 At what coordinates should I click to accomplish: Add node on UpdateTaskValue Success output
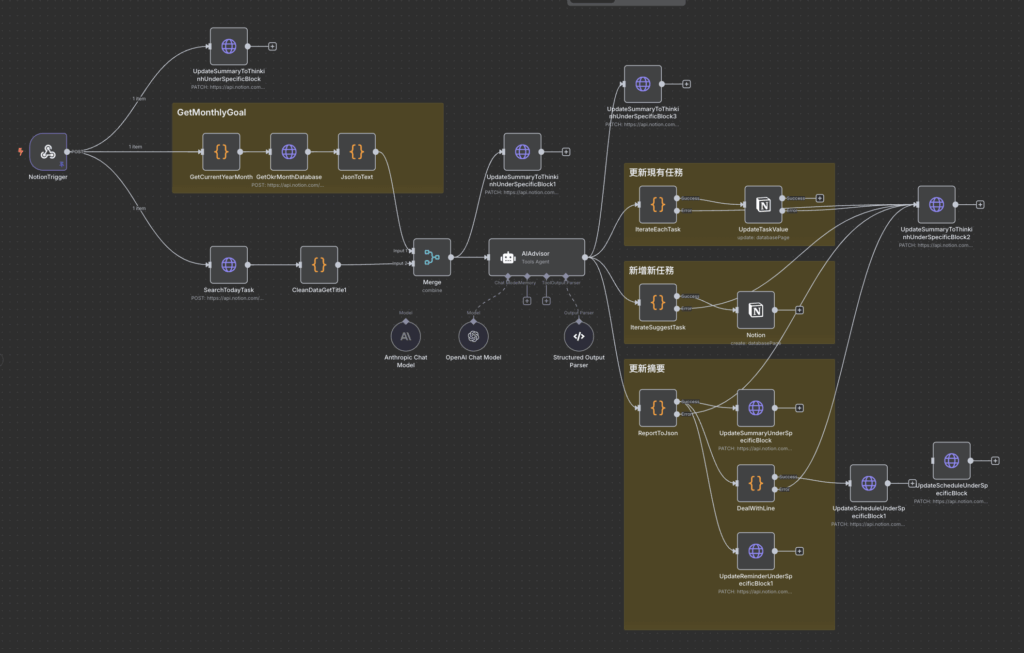820,199
